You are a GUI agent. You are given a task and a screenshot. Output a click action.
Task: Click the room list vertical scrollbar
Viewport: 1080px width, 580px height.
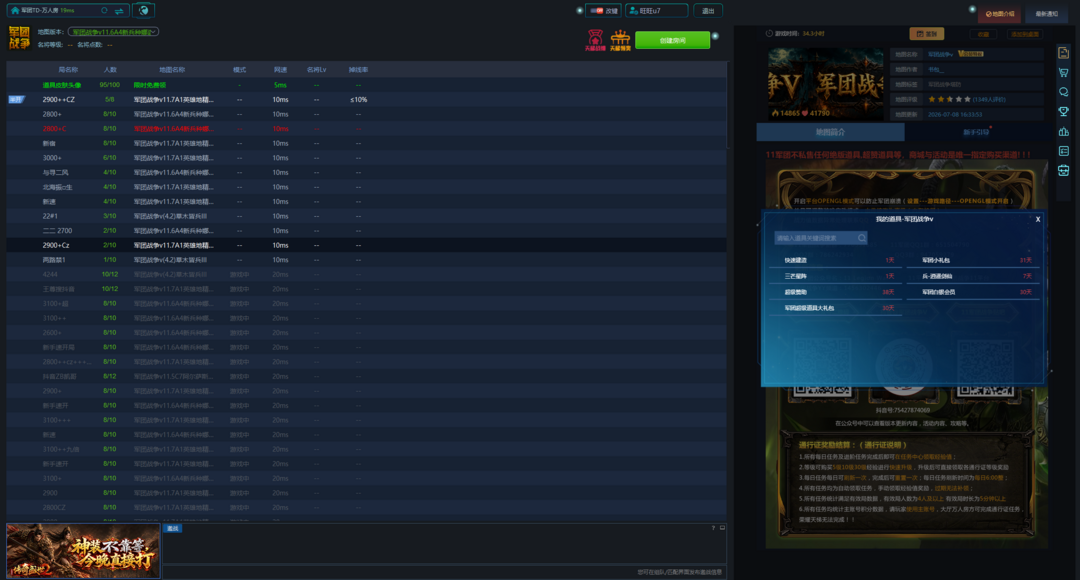[x=728, y=105]
